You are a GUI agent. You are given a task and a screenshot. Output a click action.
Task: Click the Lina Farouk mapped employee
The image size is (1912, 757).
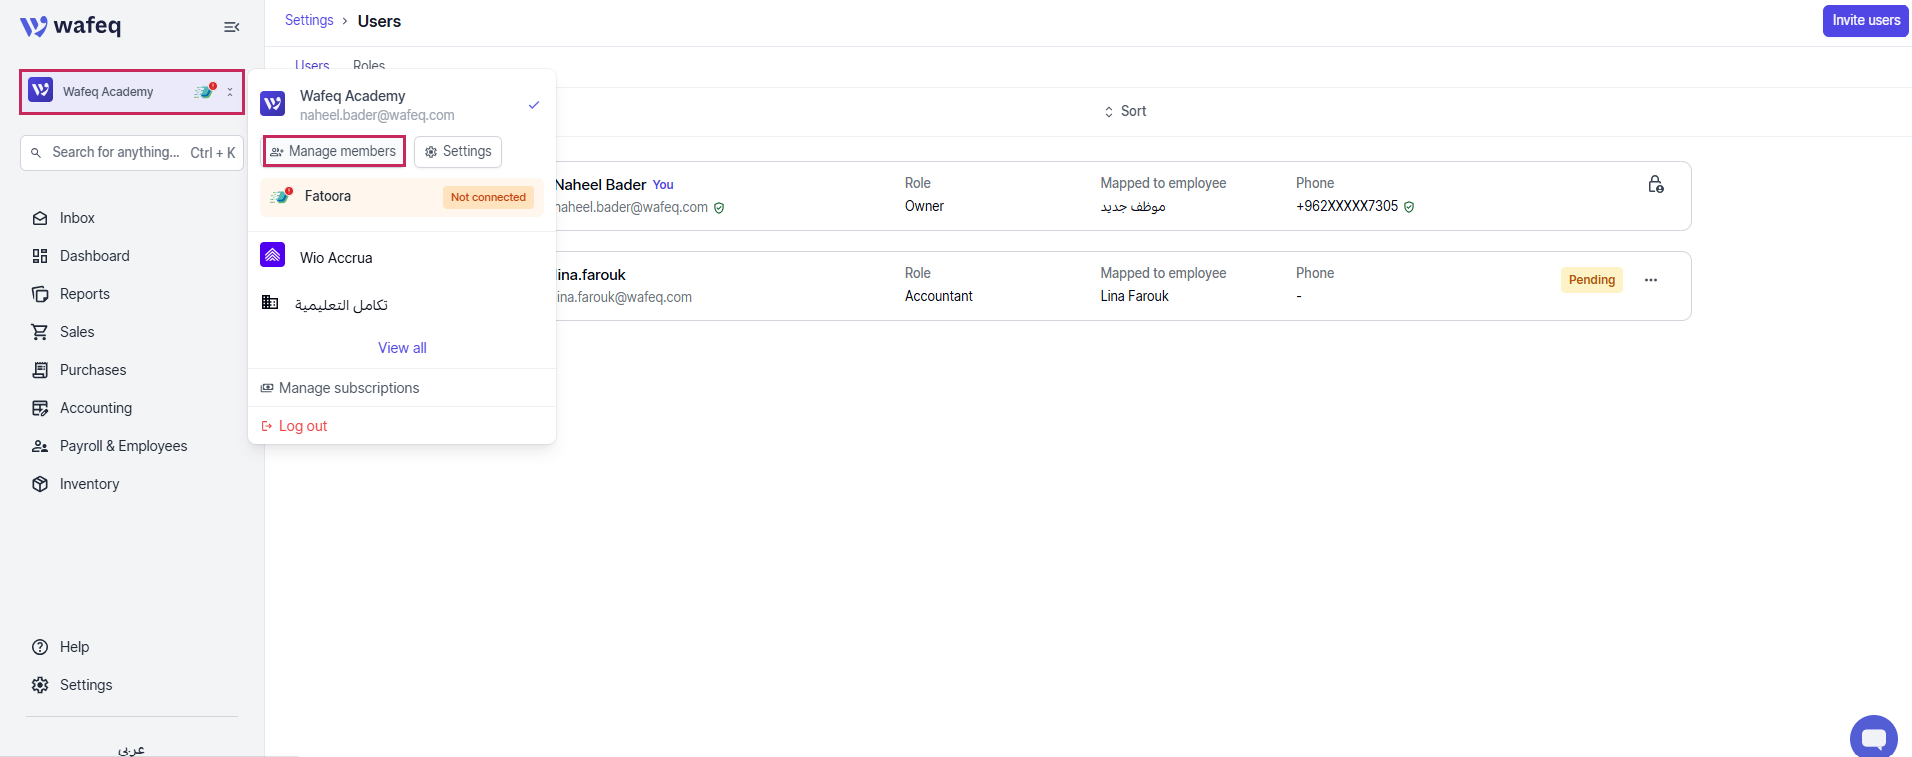(x=1135, y=296)
